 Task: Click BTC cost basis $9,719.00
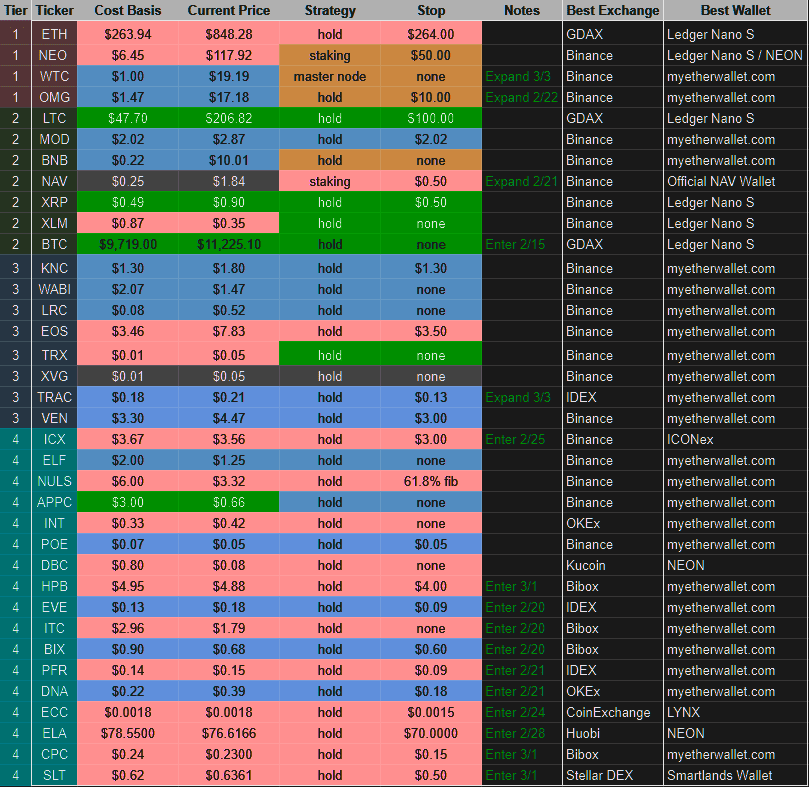point(128,245)
